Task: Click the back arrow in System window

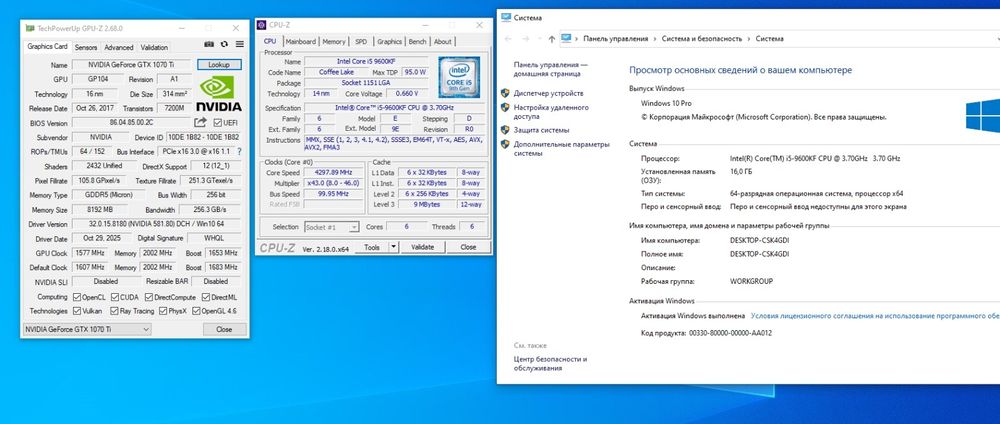Action: 508,39
